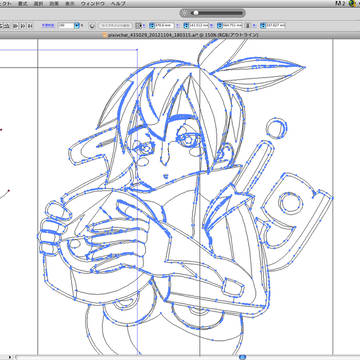The width and height of the screenshot is (360, 360).
Task: Click the blue opacity label link
Action: 48,25
